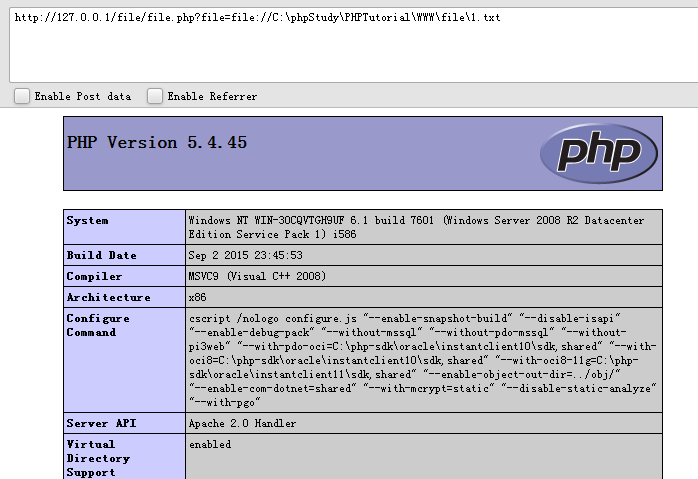Viewport: 698px width, 479px height.
Task: Select the Configure Command label
Action: pyautogui.click(x=98, y=325)
